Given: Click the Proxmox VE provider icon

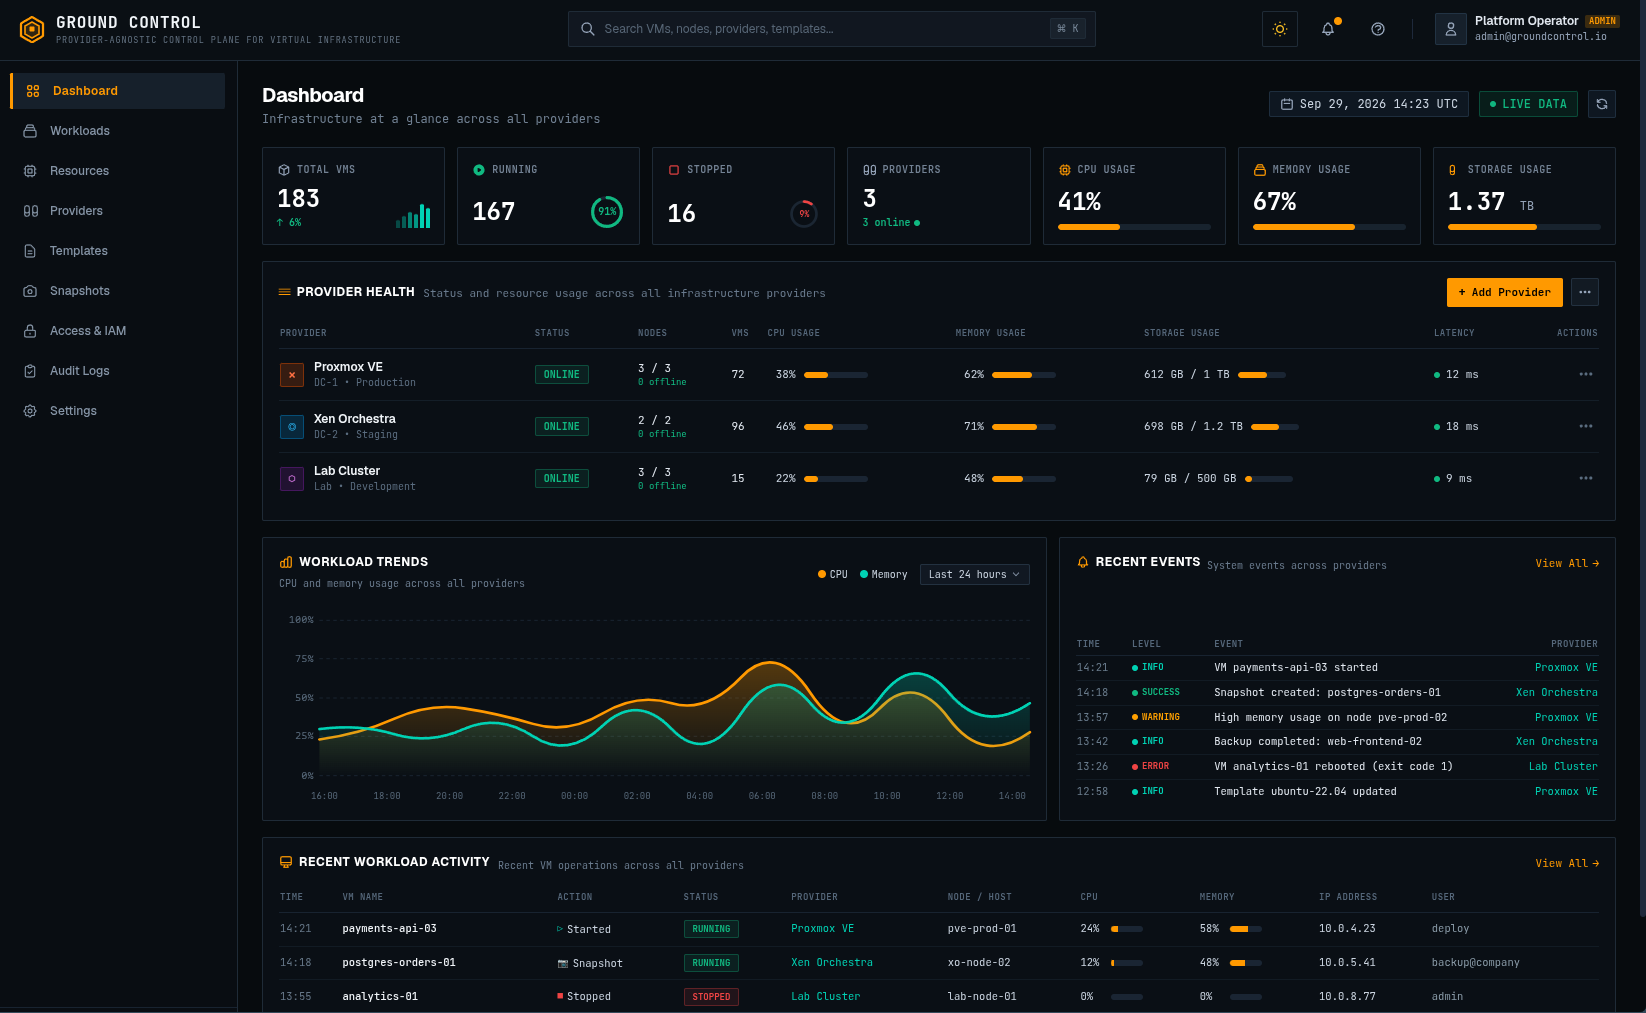Looking at the screenshot, I should 292,375.
